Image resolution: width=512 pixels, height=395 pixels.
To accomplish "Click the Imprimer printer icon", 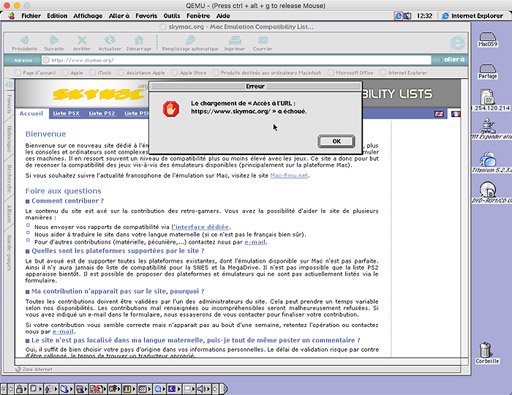I will (x=235, y=40).
